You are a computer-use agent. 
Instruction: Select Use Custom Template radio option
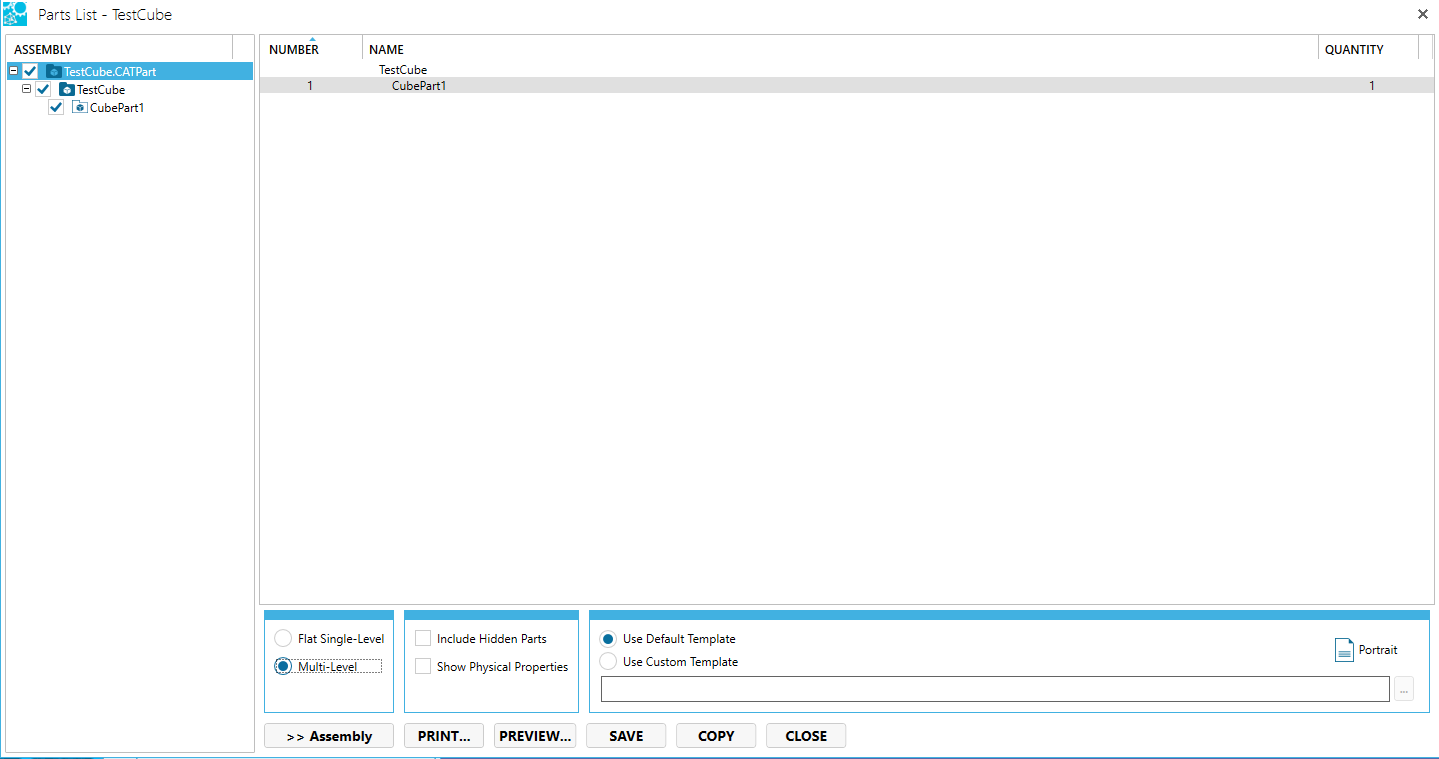click(608, 662)
